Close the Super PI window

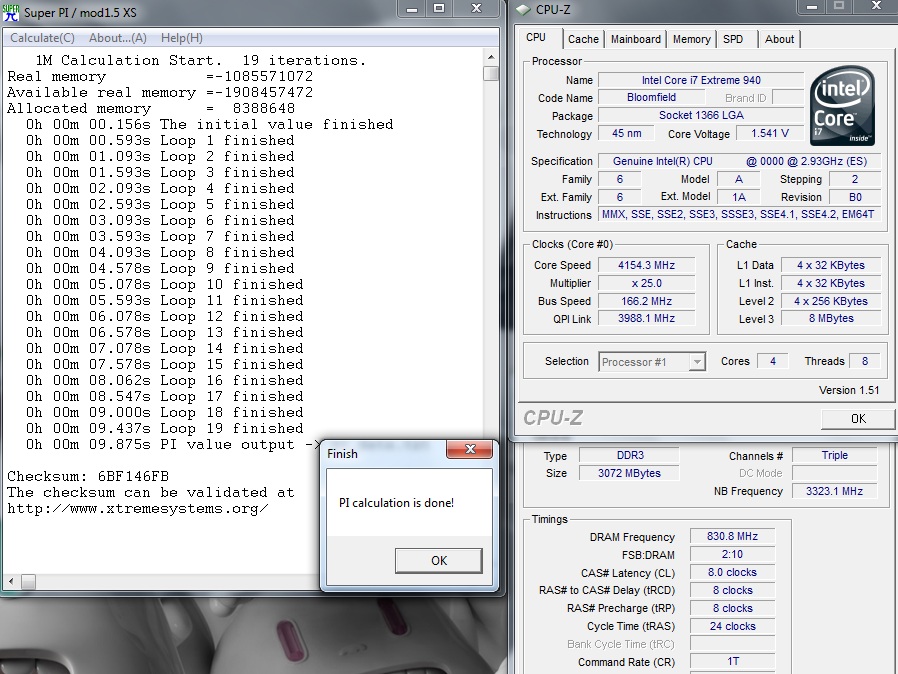tap(476, 9)
